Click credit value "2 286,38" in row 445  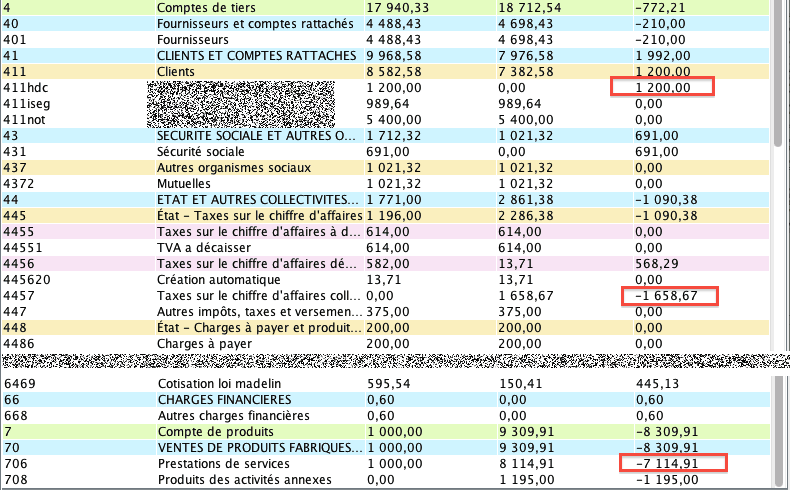(526, 216)
